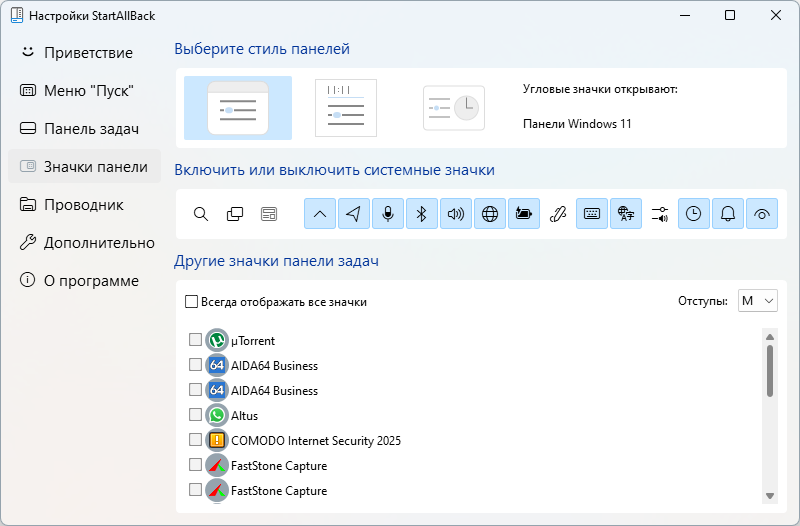Image resolution: width=800 pixels, height=526 pixels.
Task: Toggle the Pen menu system icon
Action: (x=558, y=214)
